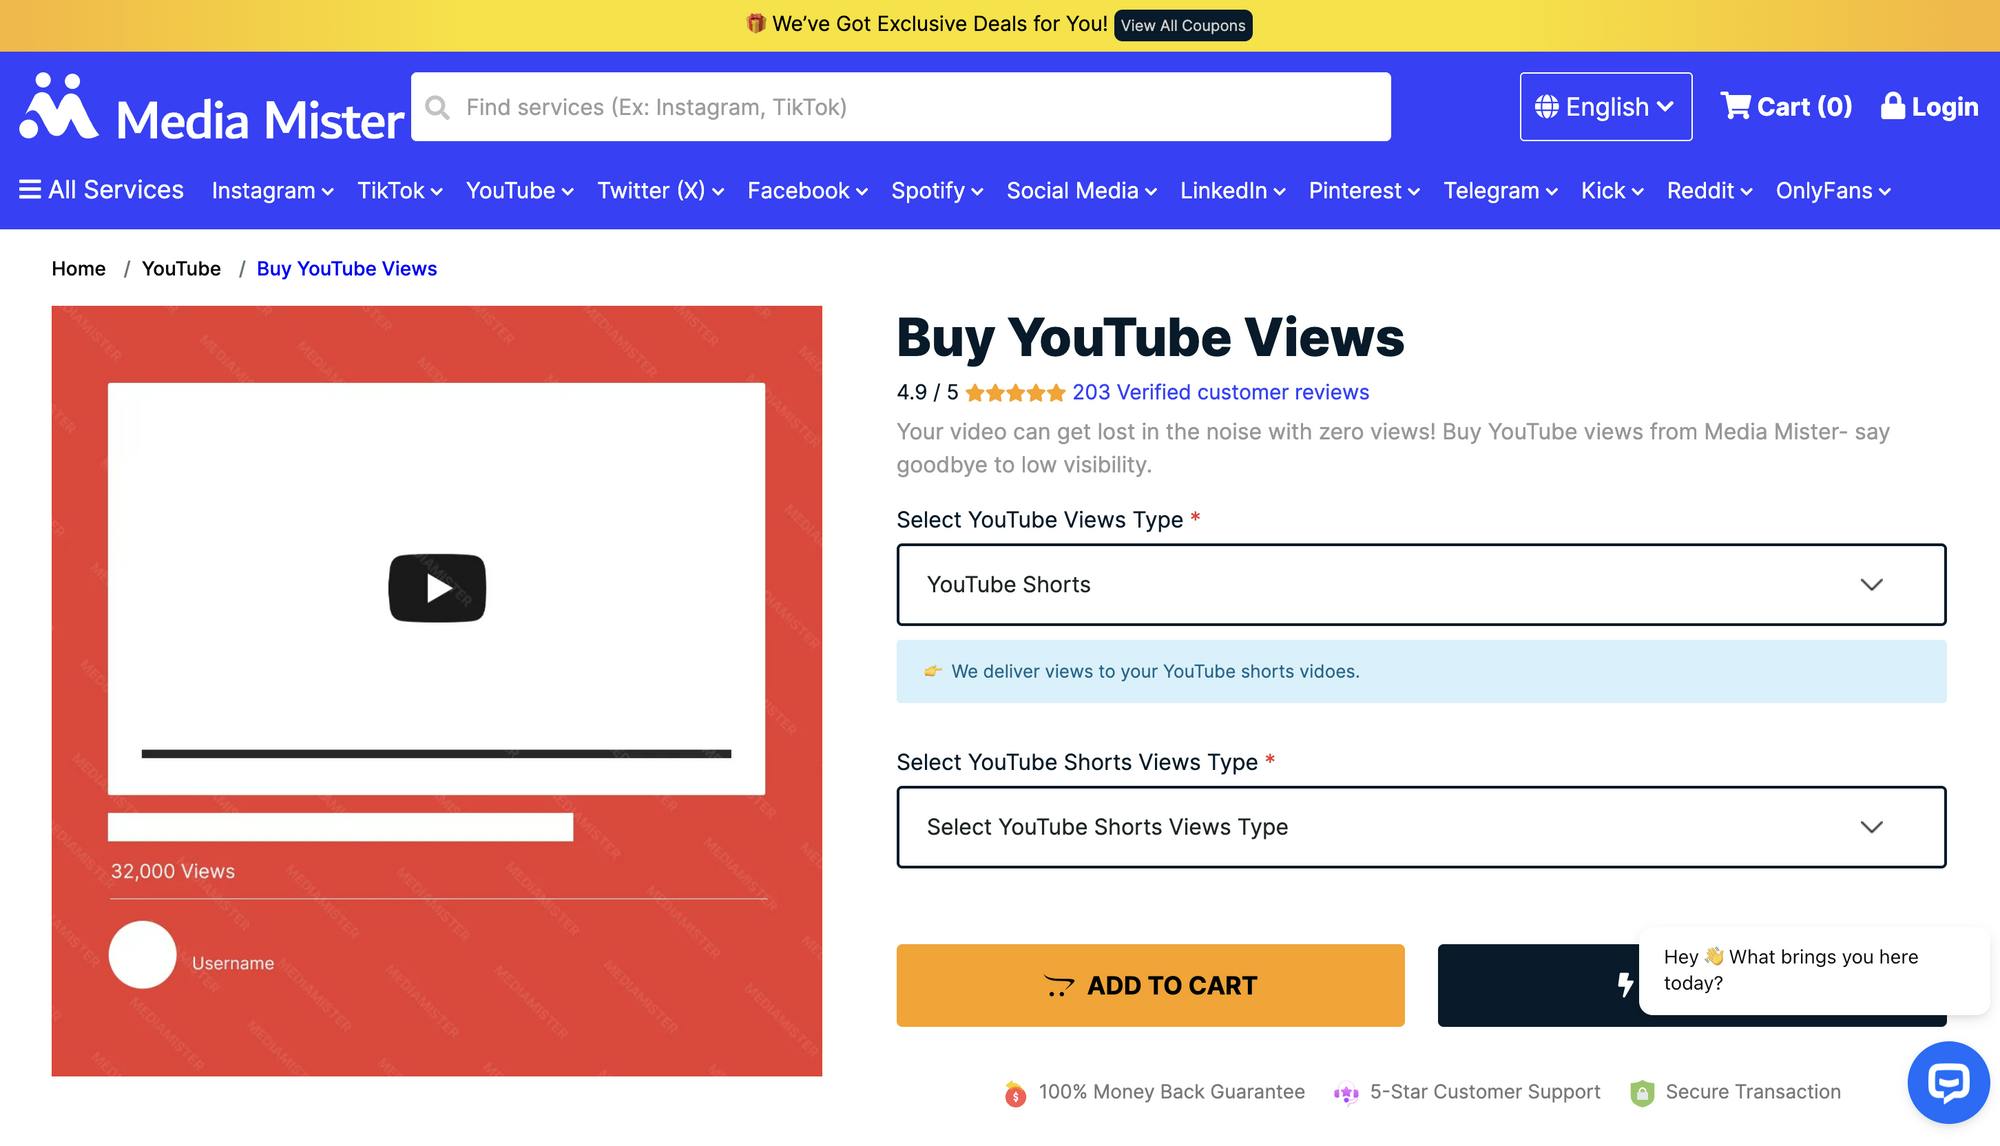Open the Select YouTube Views Type dropdown
This screenshot has height=1146, width=2000.
(1420, 584)
